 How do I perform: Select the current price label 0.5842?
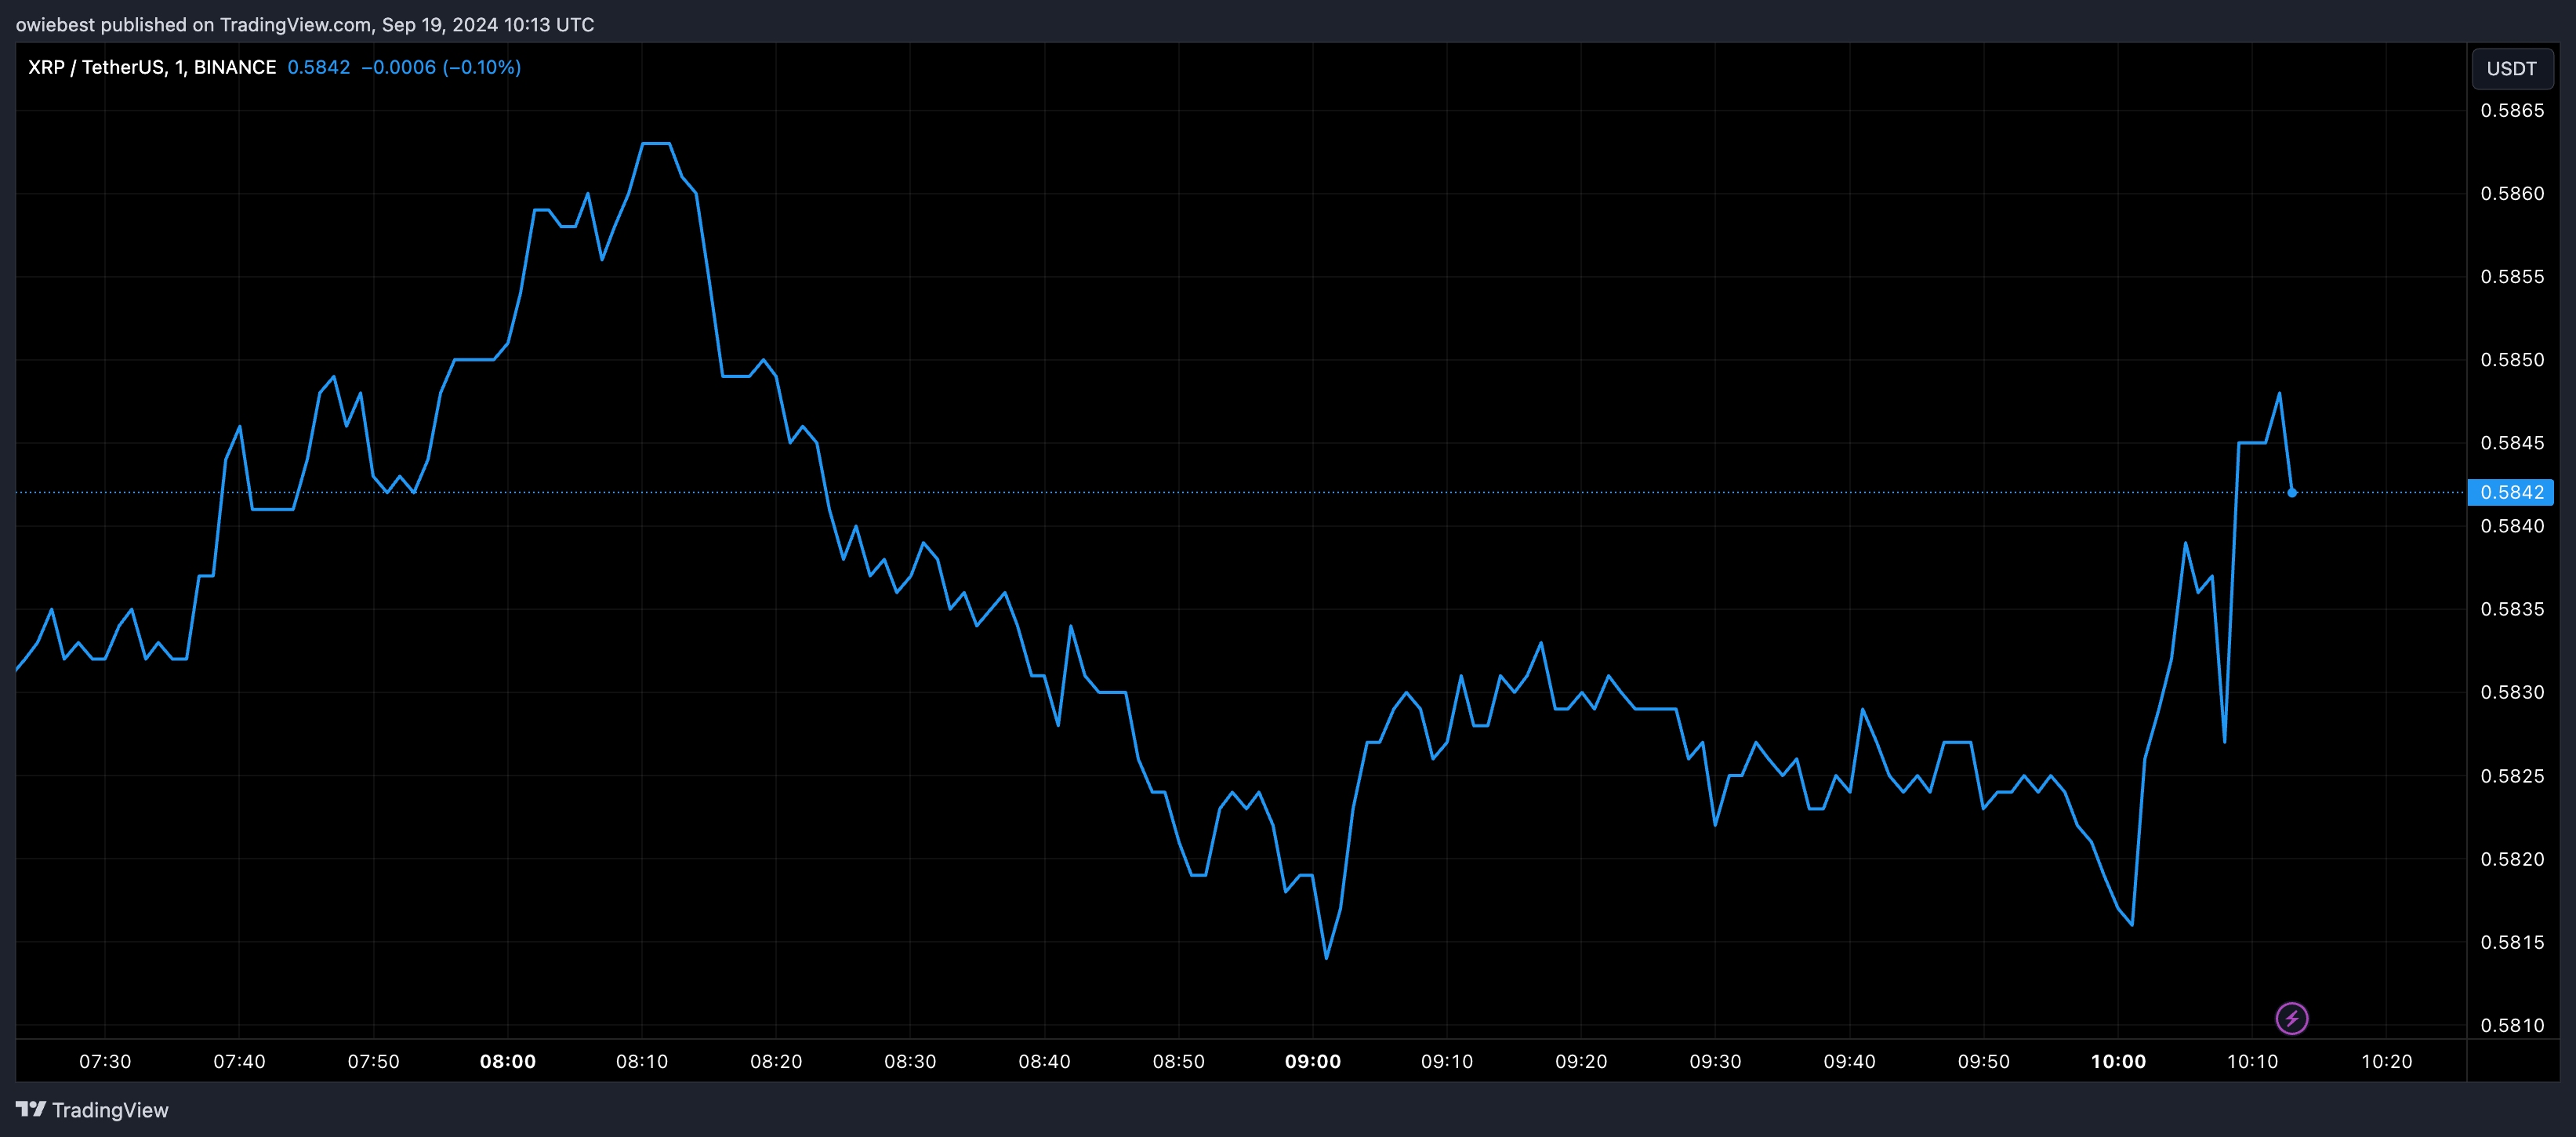pyautogui.click(x=2511, y=492)
